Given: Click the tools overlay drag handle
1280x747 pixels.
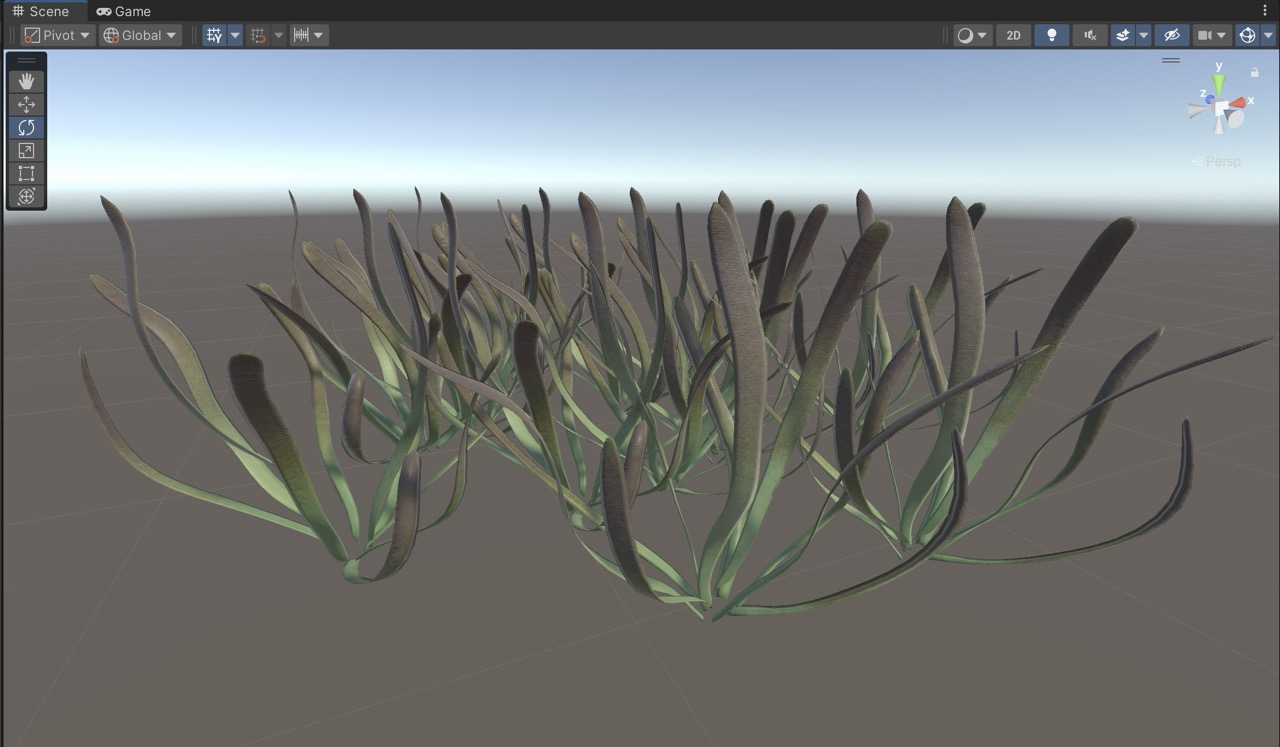Looking at the screenshot, I should tap(26, 61).
